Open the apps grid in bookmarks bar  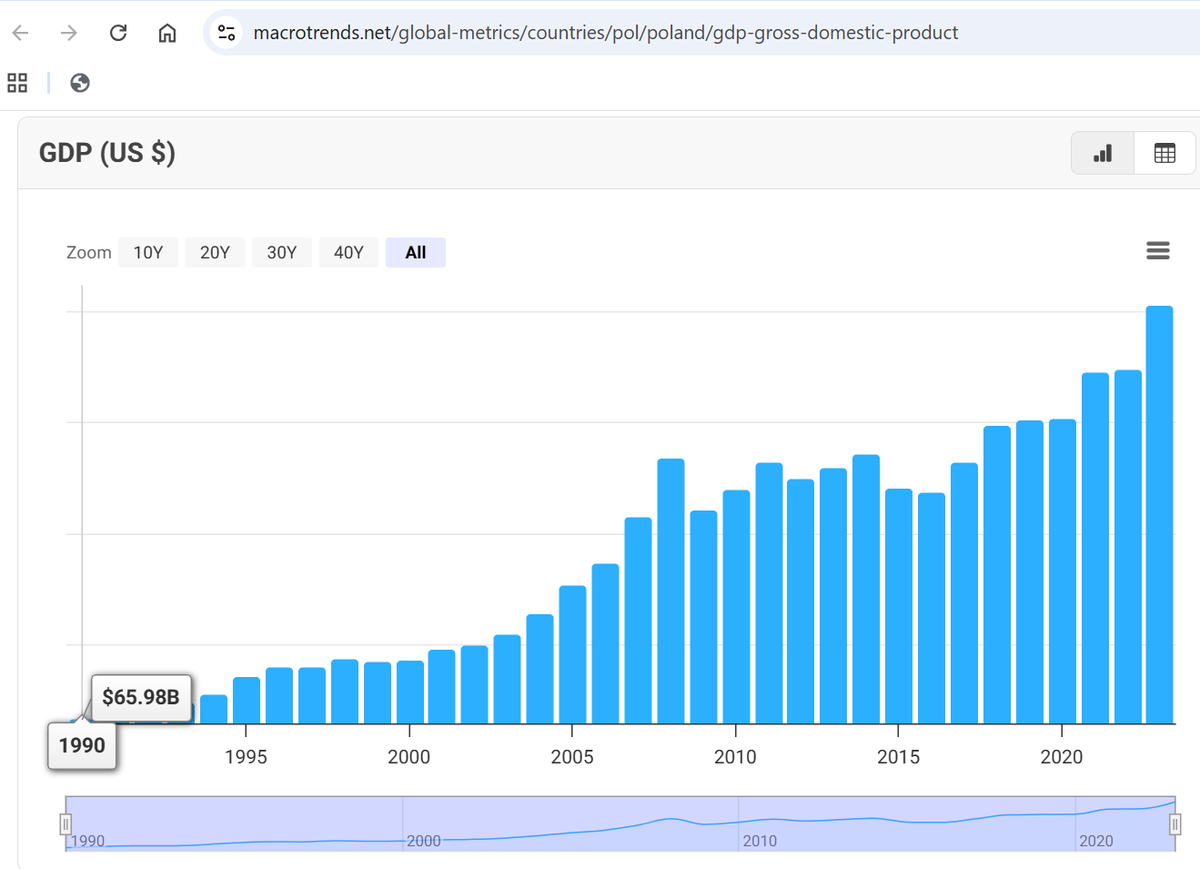(x=17, y=83)
